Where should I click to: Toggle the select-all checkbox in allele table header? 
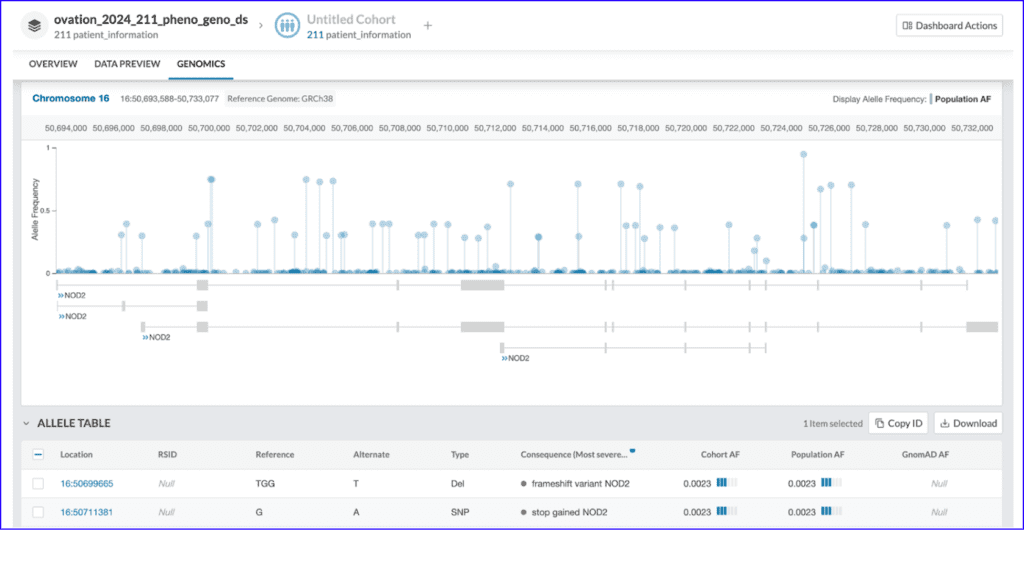click(x=38, y=454)
